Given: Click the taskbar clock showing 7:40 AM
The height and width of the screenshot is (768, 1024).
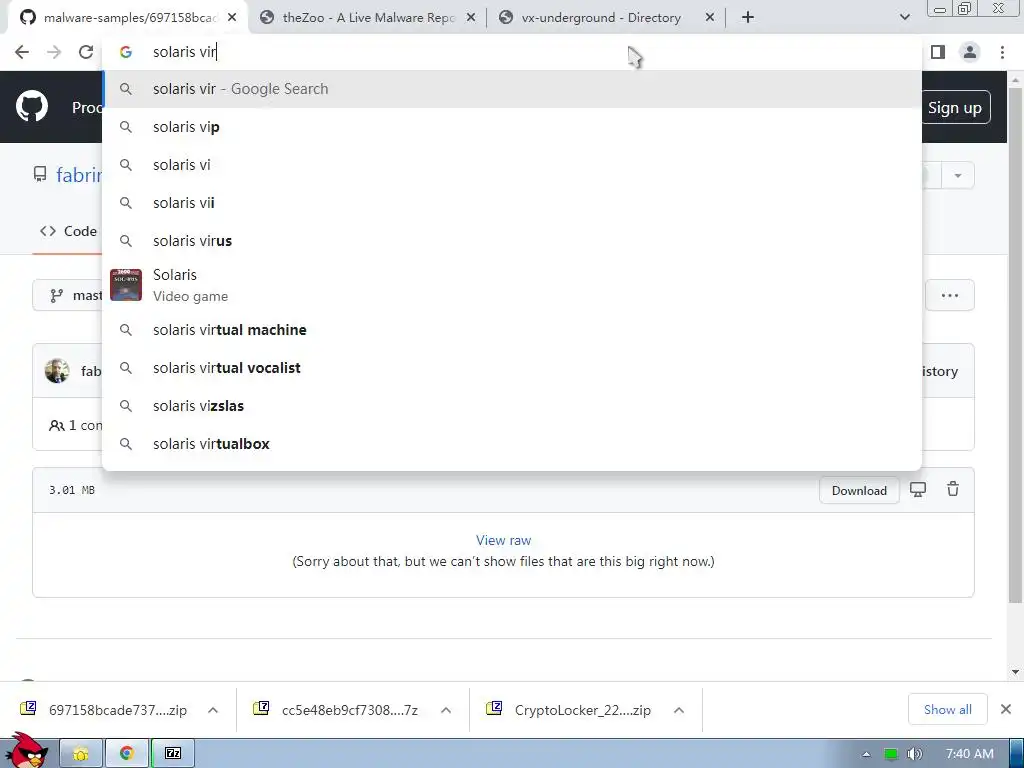Looking at the screenshot, I should [x=970, y=754].
